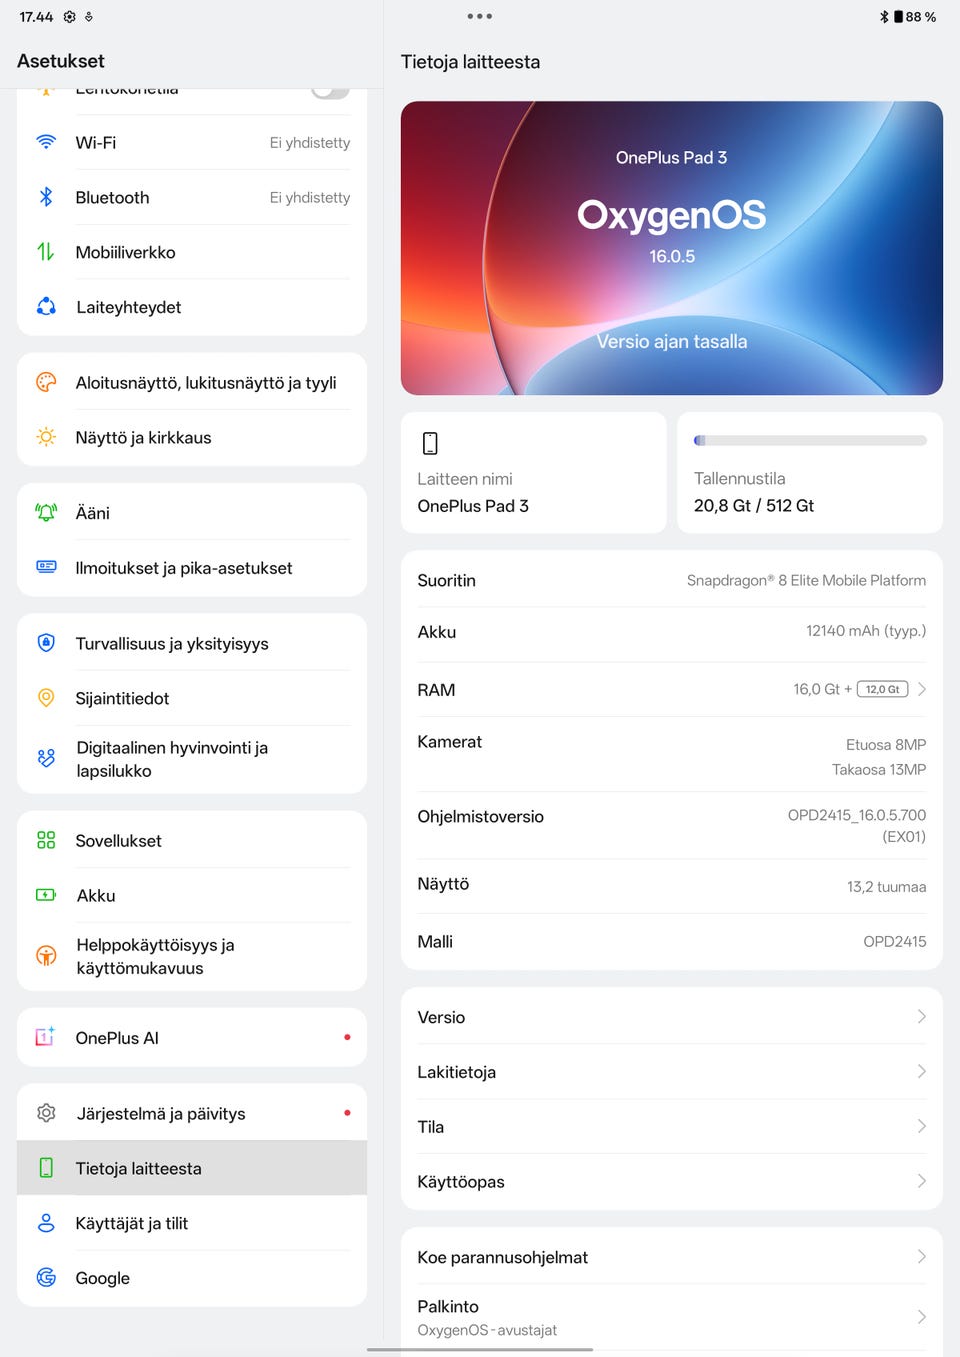Tap the palette icon for Aloitusnäyttö

click(x=46, y=382)
